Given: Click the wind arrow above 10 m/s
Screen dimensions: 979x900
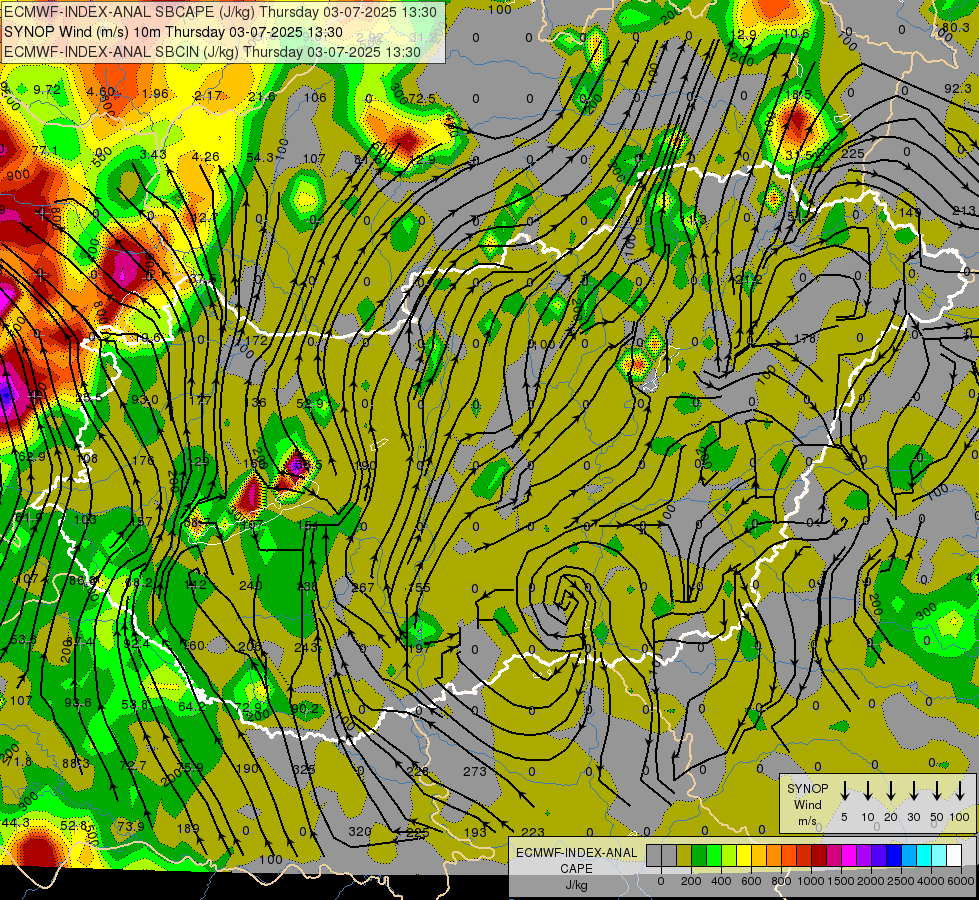Looking at the screenshot, I should click(x=867, y=791).
